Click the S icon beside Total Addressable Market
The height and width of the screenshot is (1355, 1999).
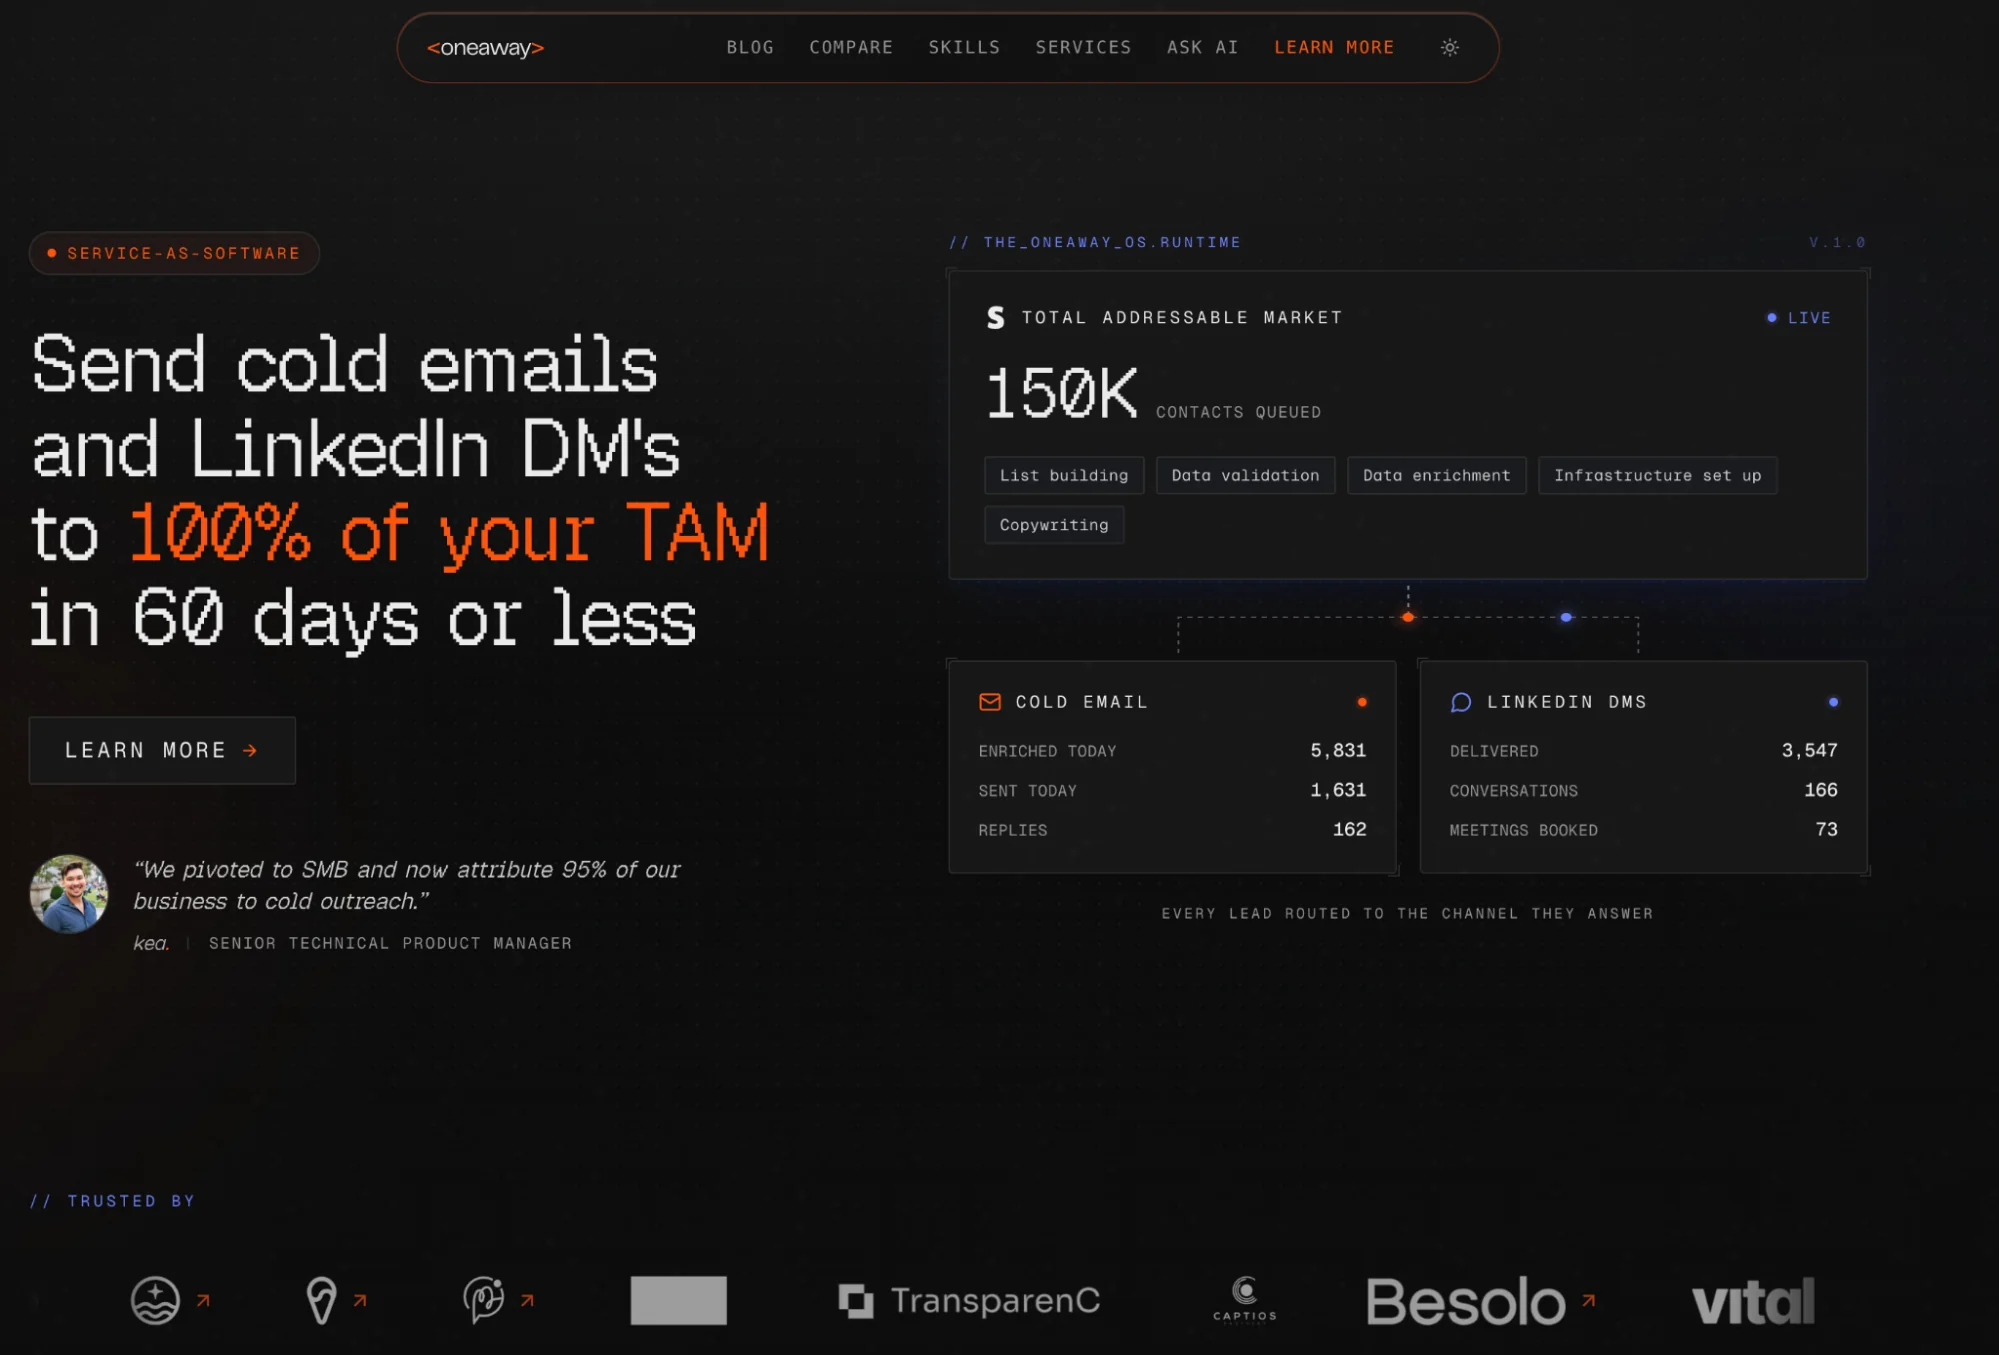tap(995, 317)
